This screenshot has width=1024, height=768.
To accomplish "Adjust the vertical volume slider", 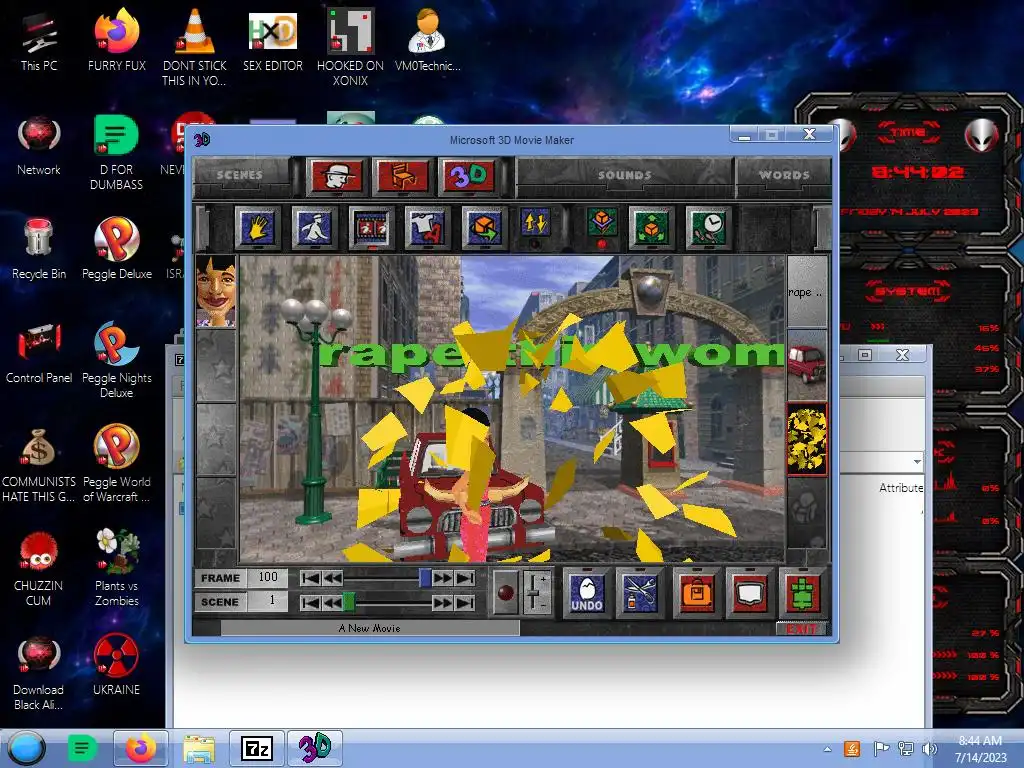I will (536, 592).
